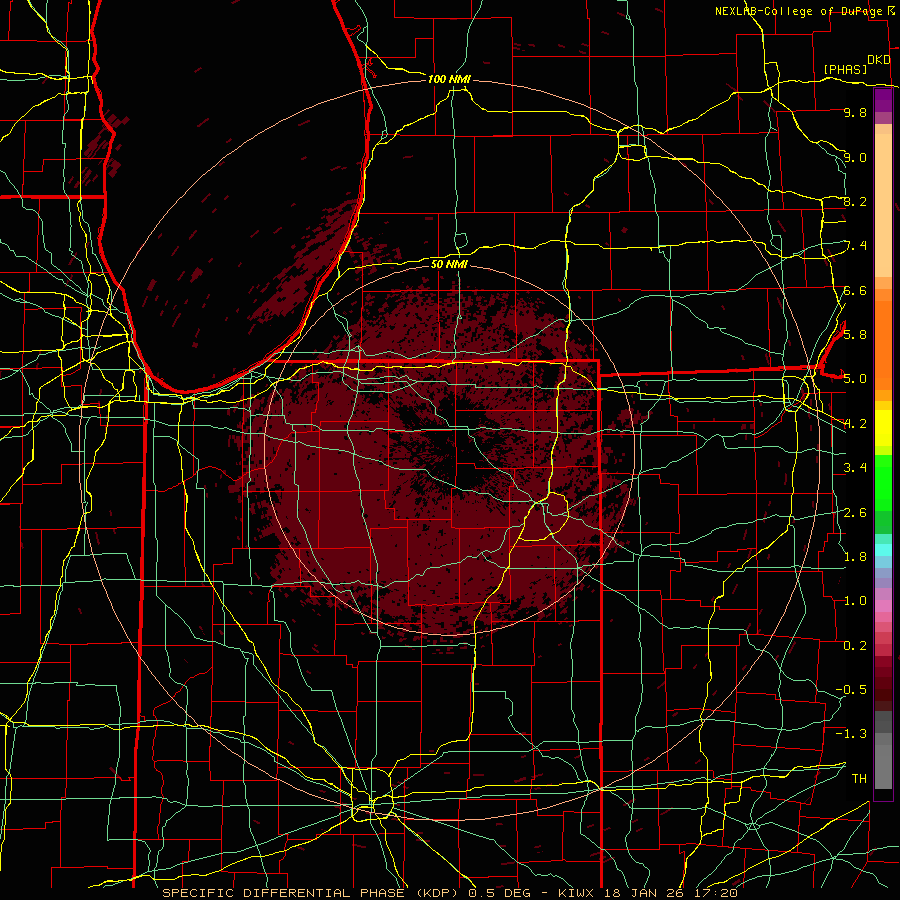
Task: Select the 5.8 legend value
Action: click(x=855, y=335)
